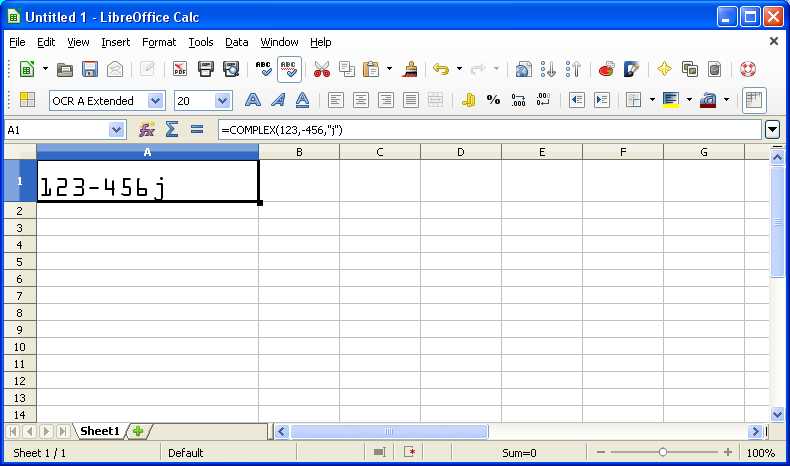Apply percent number format
The image size is (790, 466).
point(493,100)
